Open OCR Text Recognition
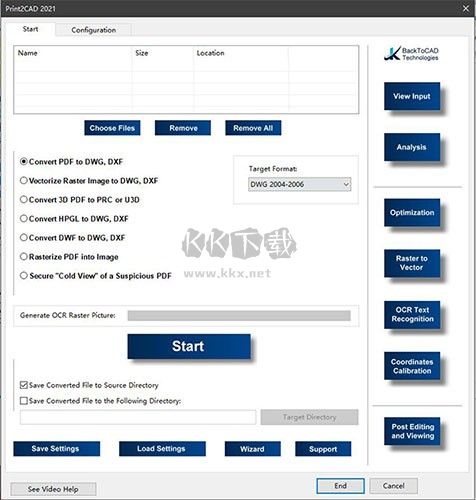The height and width of the screenshot is (500, 476). point(412,315)
